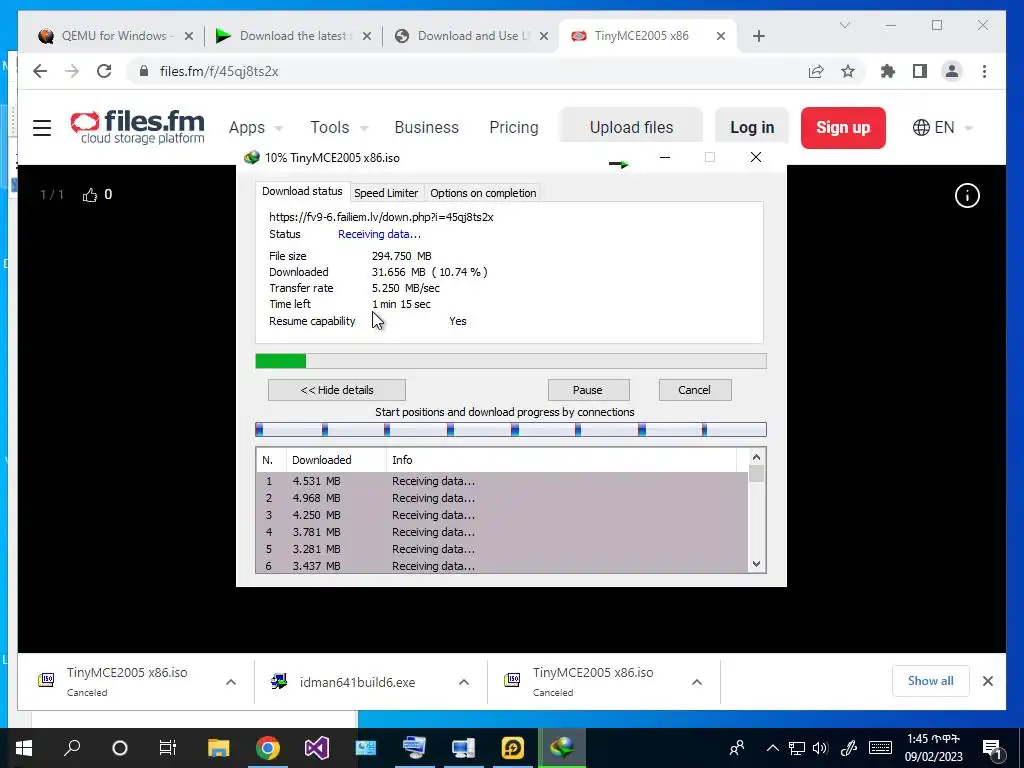Open the Chrome profile avatar

(952, 71)
